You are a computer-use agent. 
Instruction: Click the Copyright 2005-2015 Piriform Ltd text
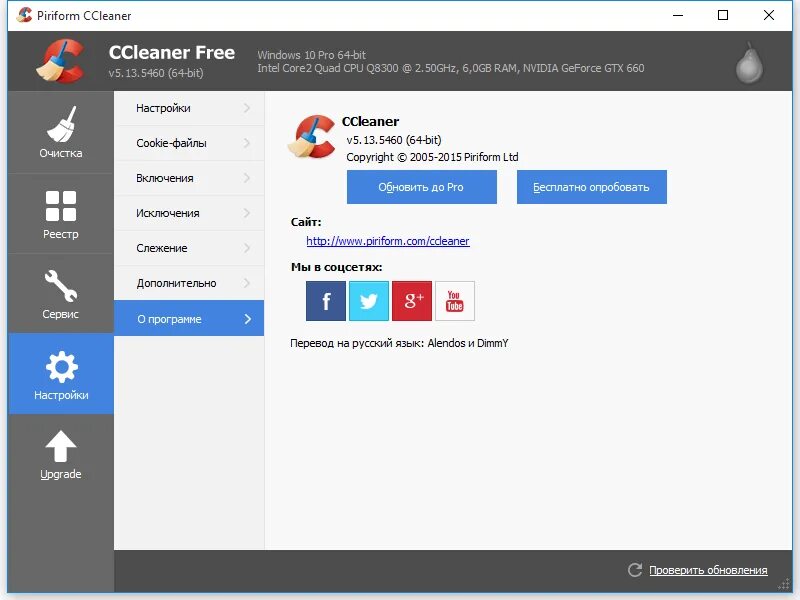click(432, 157)
